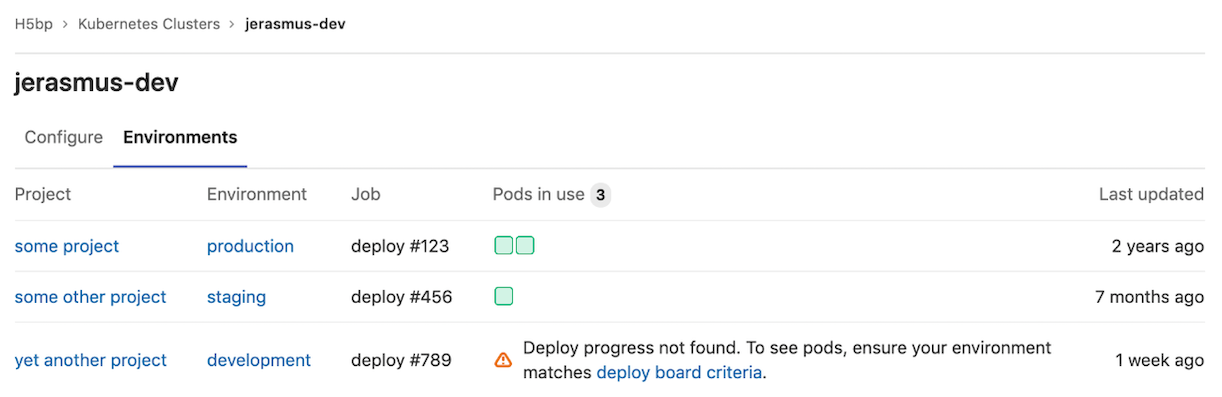Switch to the Configure tab
The height and width of the screenshot is (397, 1222).
tap(64, 137)
